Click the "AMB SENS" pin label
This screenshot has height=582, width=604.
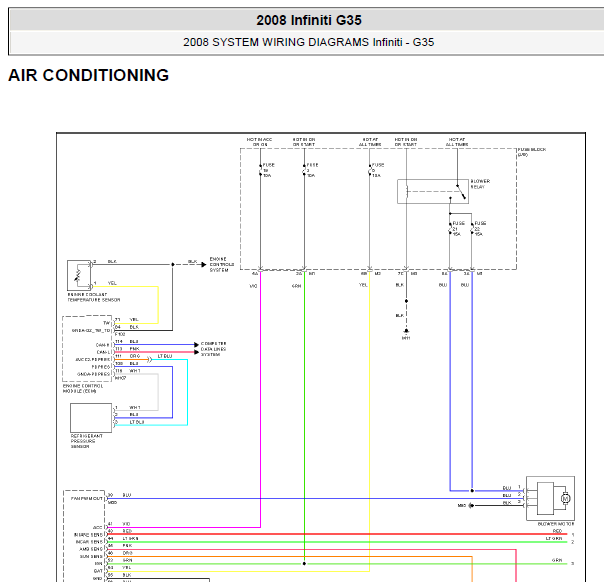(91, 549)
